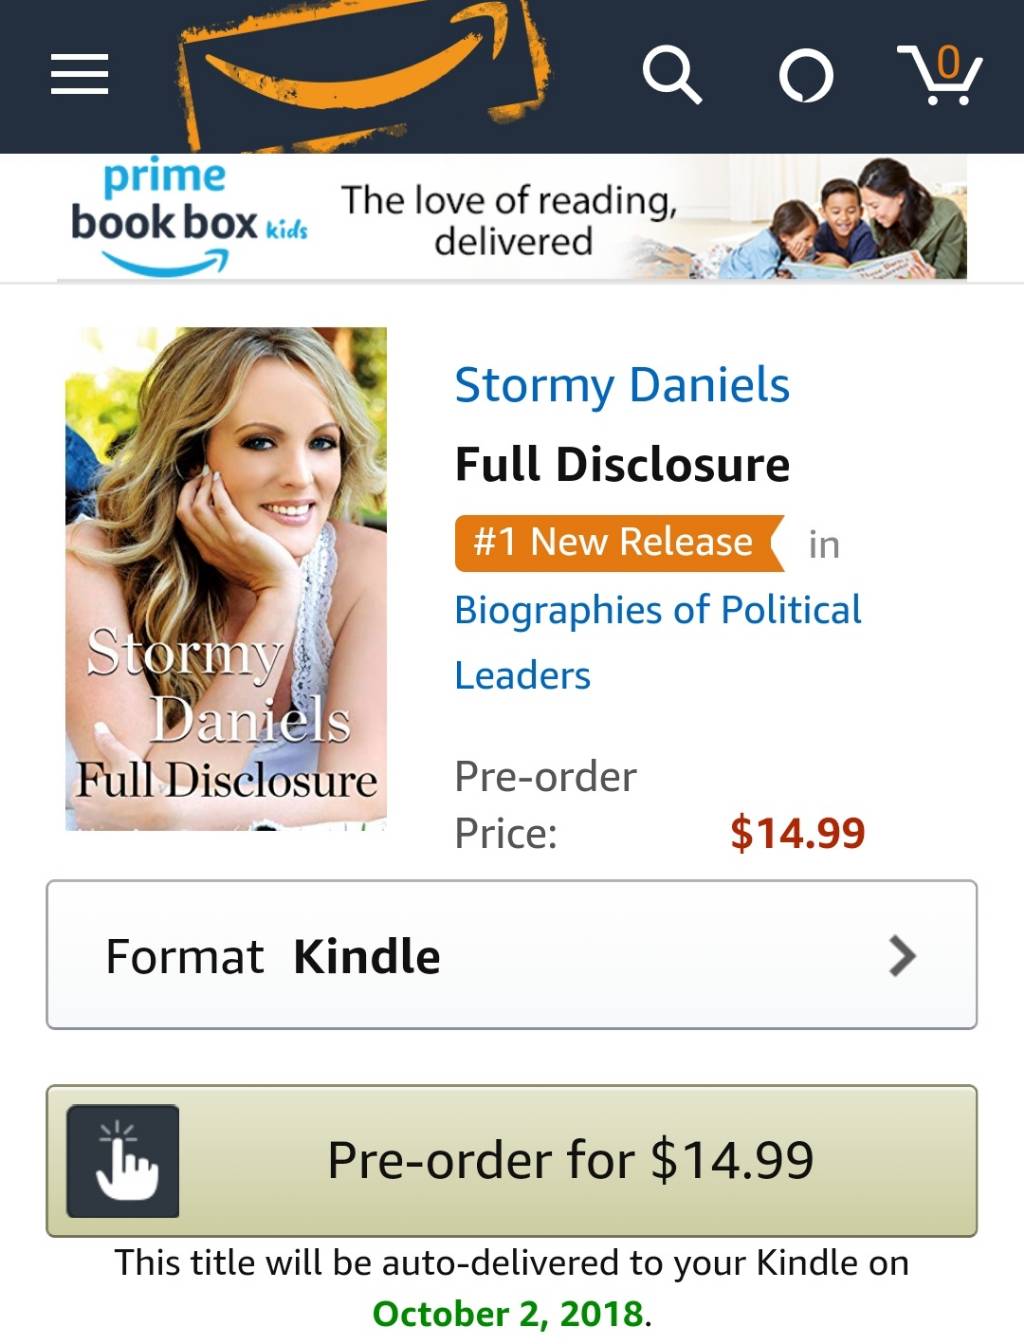Open 'The love of reading, delivered' banner
Screen dimensions: 1024x1344
pyautogui.click(x=510, y=220)
